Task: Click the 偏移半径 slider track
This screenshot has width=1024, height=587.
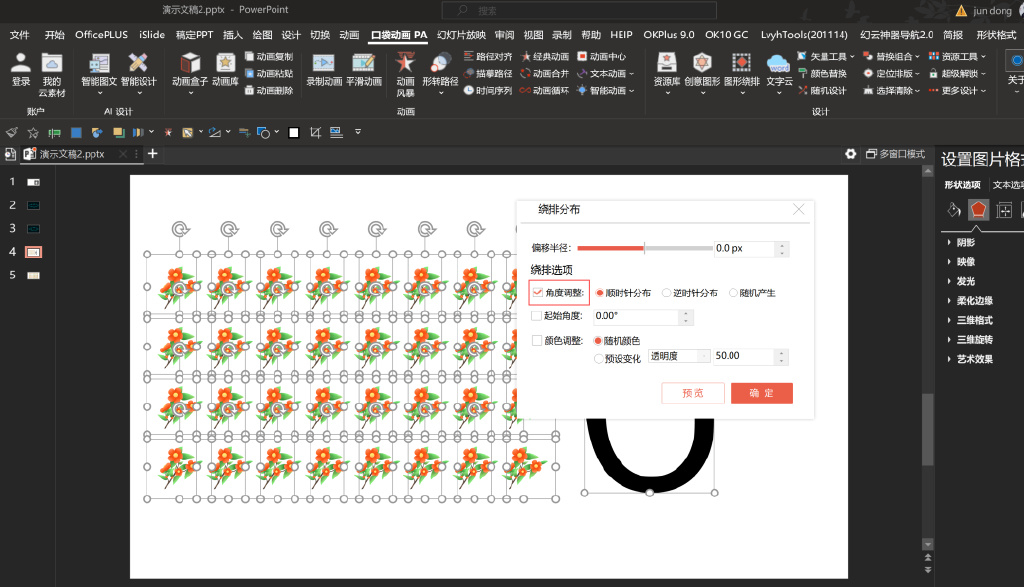Action: pyautogui.click(x=644, y=248)
